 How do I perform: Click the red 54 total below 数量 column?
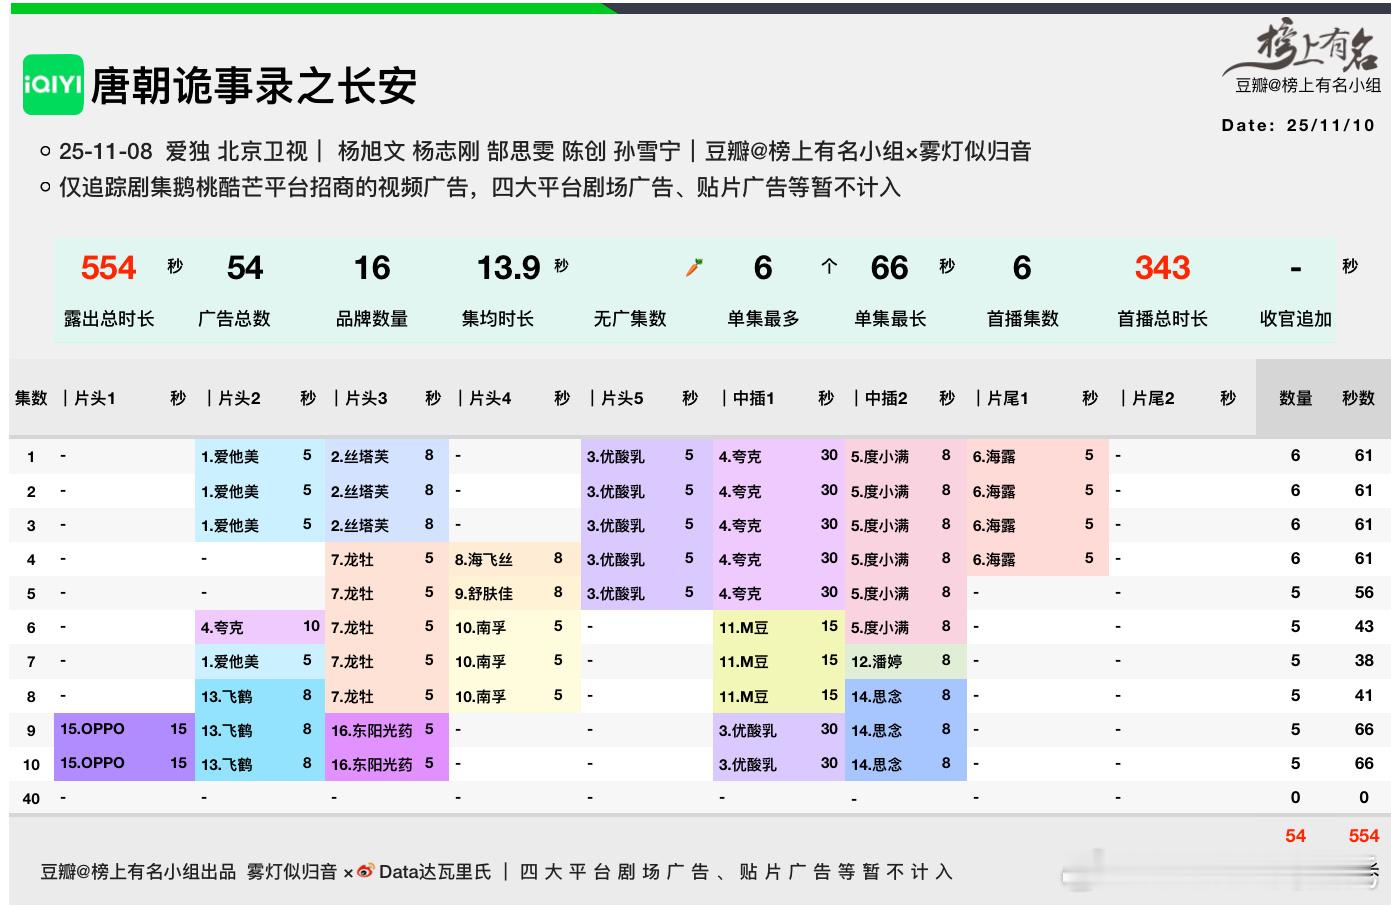coord(1295,836)
